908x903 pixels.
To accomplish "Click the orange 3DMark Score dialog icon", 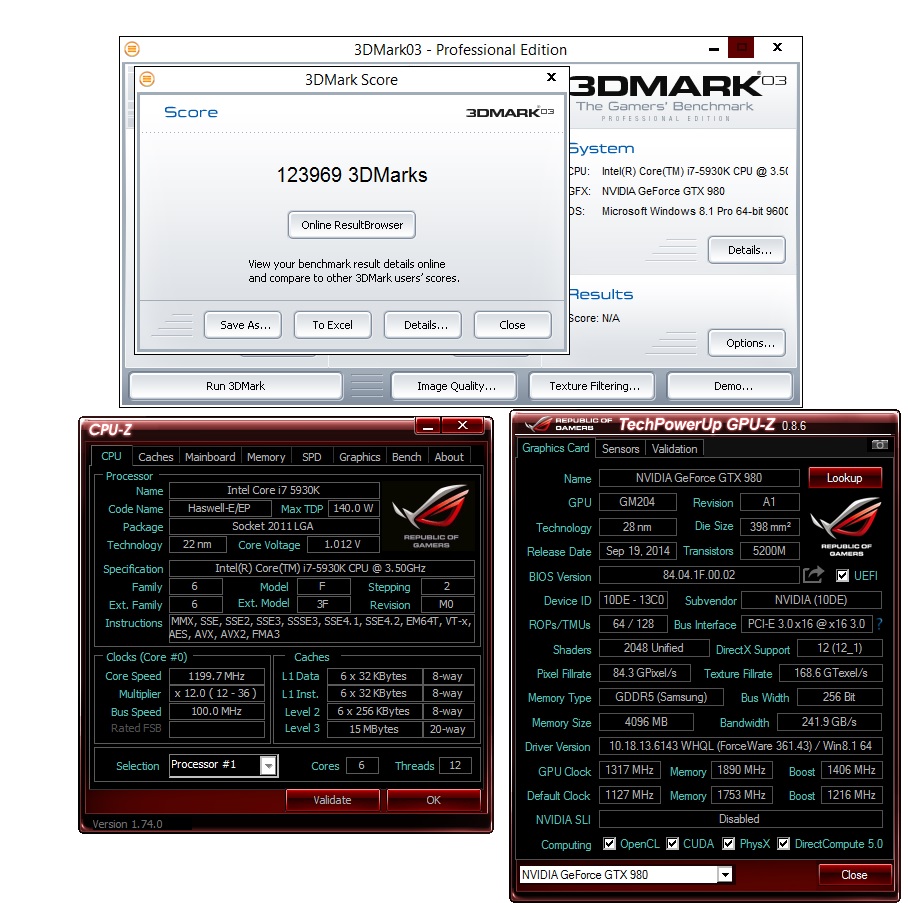I will pos(147,79).
